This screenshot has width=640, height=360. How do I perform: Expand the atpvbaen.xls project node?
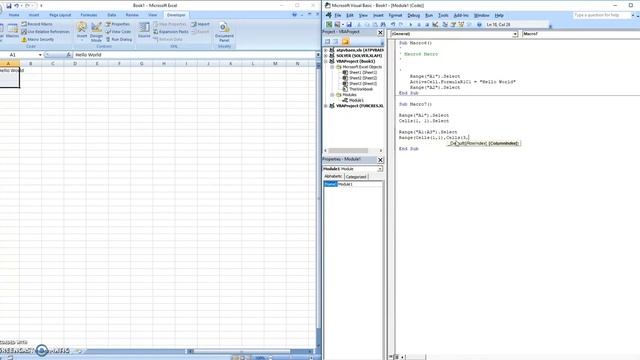(x=326, y=50)
